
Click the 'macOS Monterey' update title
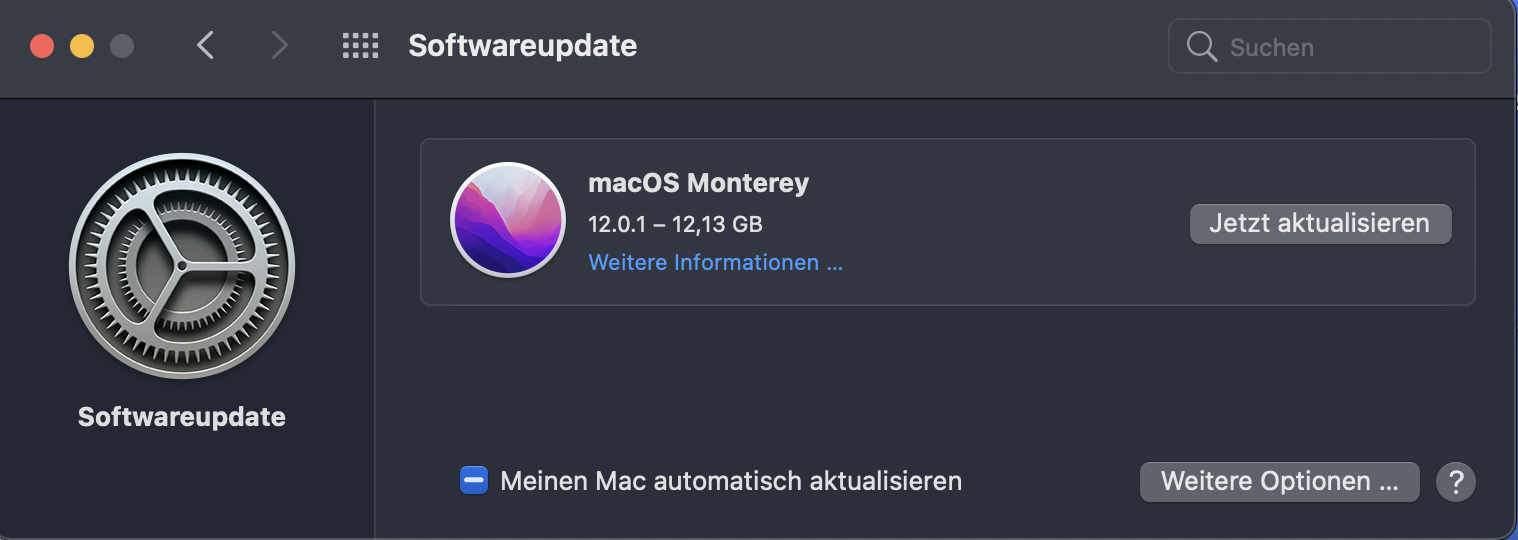pos(698,183)
